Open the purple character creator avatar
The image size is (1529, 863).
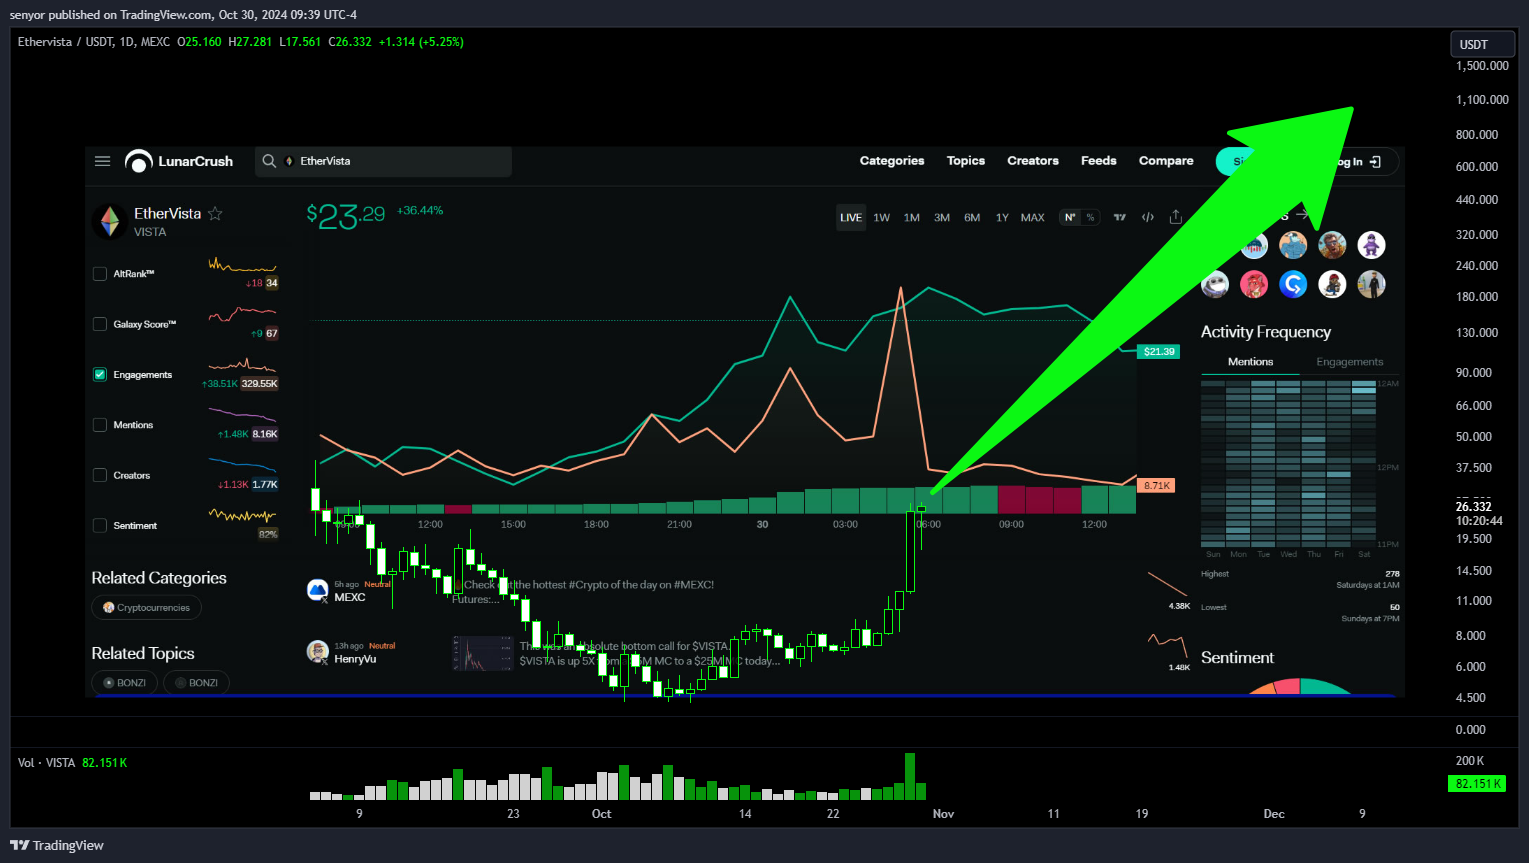(1371, 245)
